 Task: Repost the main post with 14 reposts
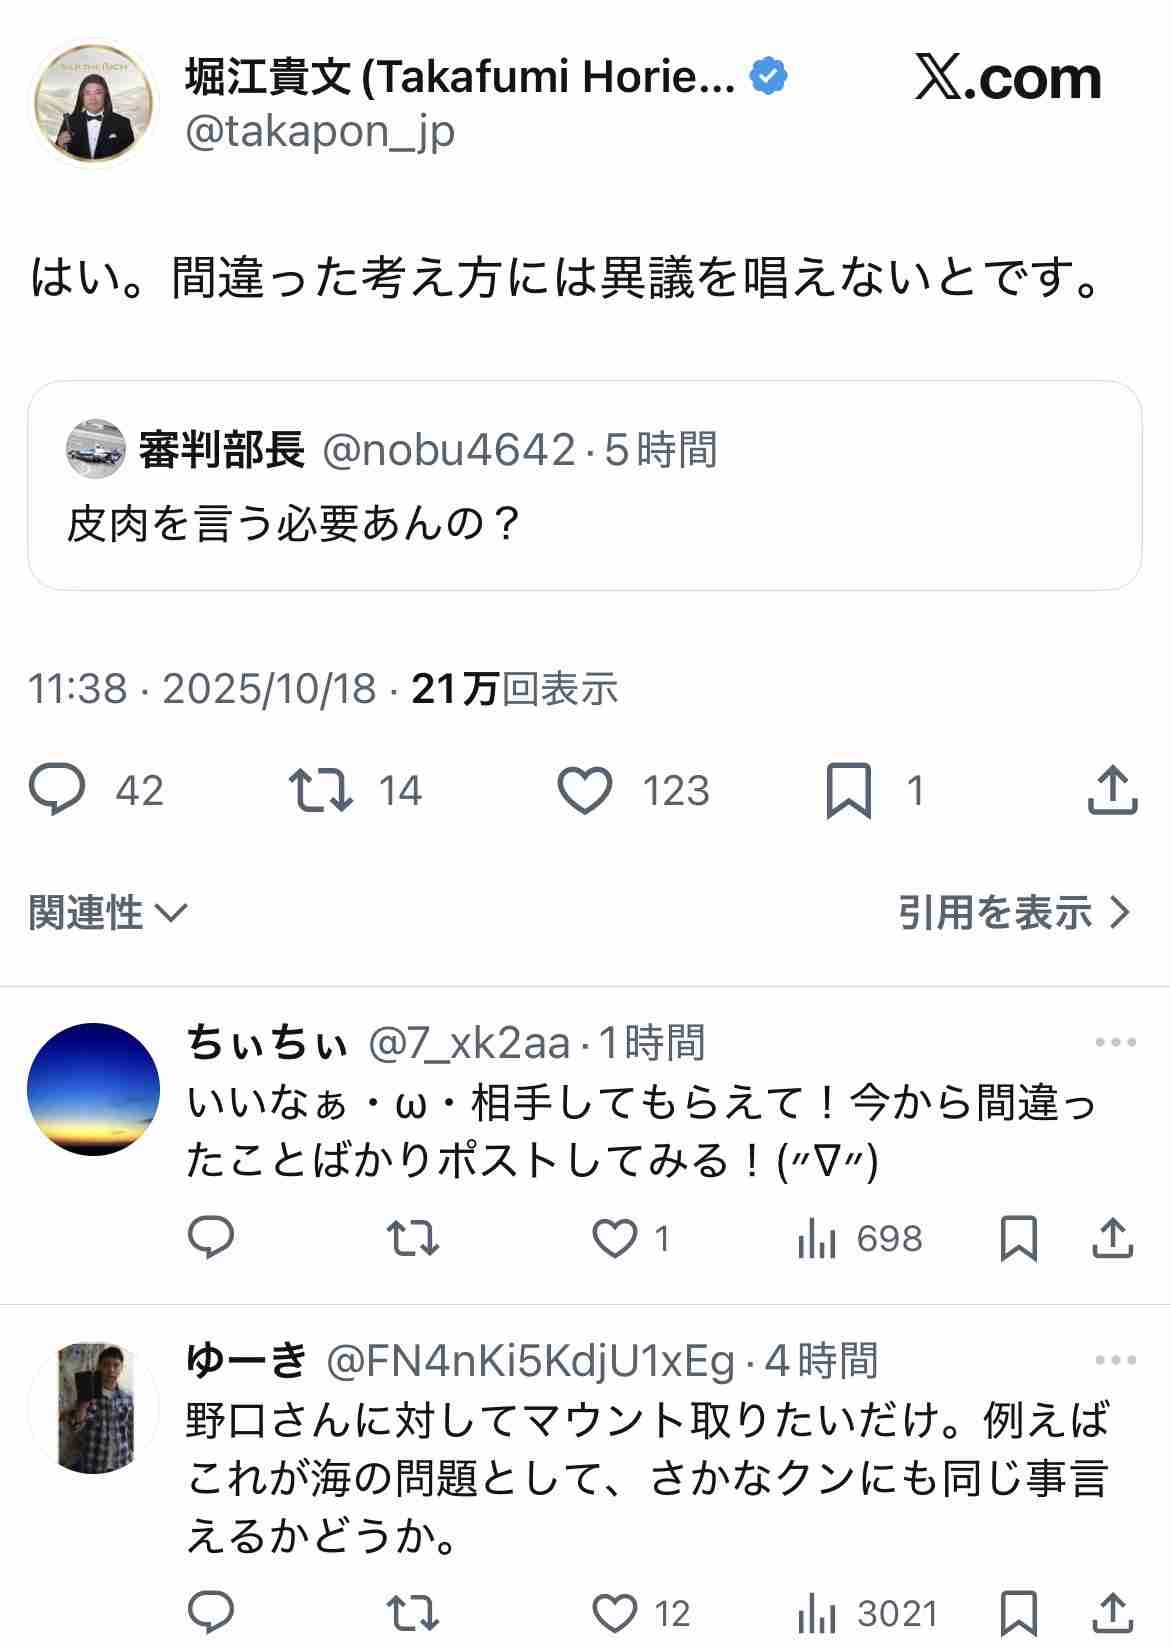pyautogui.click(x=320, y=791)
